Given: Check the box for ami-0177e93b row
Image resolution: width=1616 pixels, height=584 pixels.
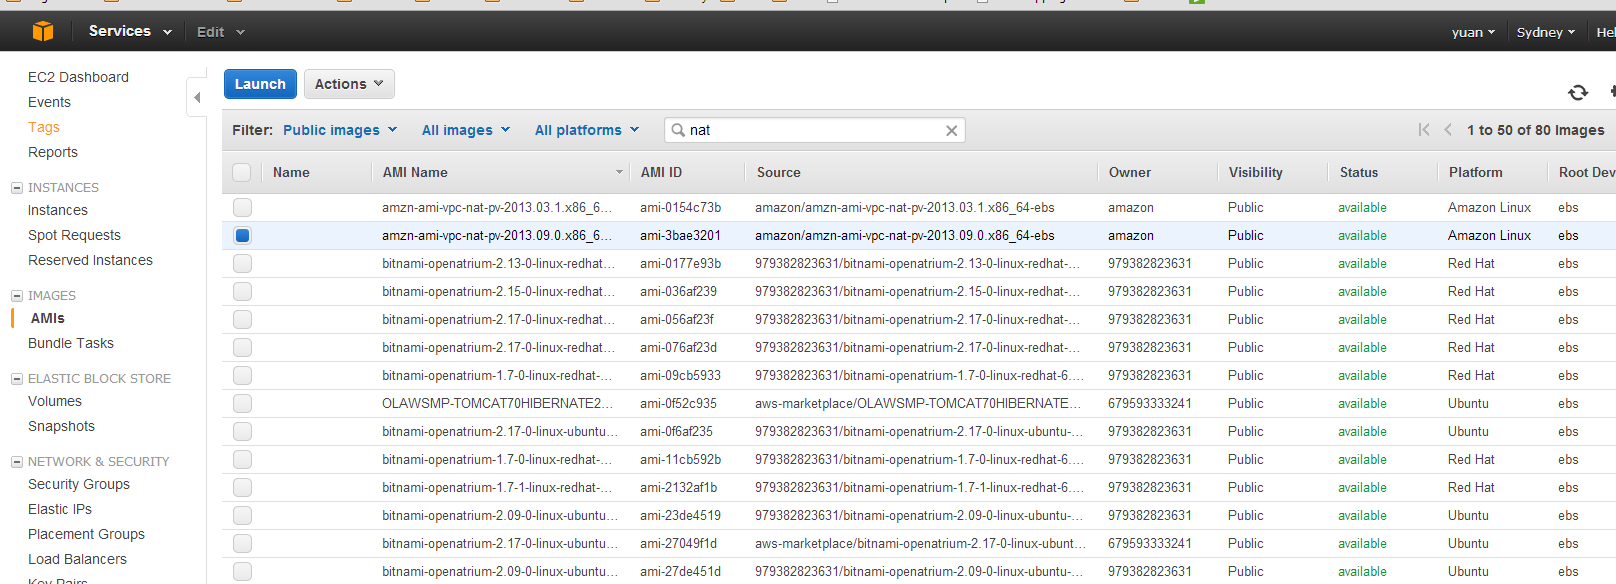Looking at the screenshot, I should click(x=242, y=263).
